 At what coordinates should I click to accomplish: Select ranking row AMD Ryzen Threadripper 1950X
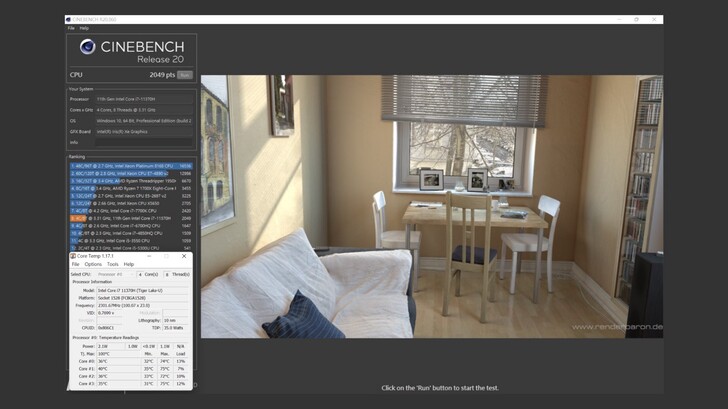(x=131, y=181)
